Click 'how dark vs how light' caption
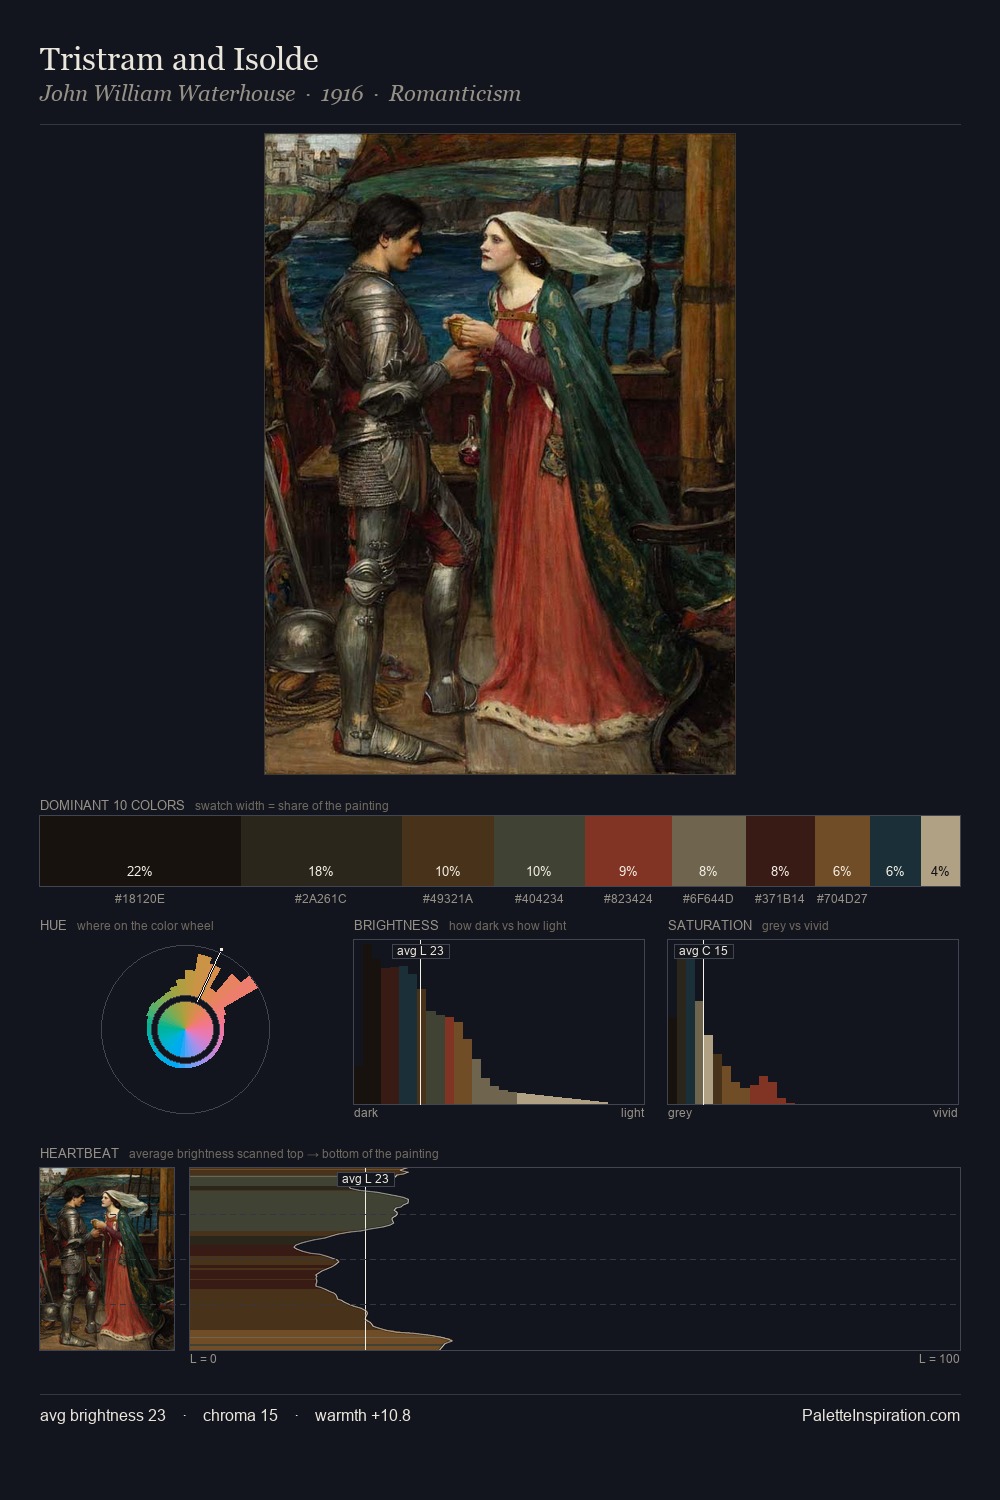 point(508,926)
